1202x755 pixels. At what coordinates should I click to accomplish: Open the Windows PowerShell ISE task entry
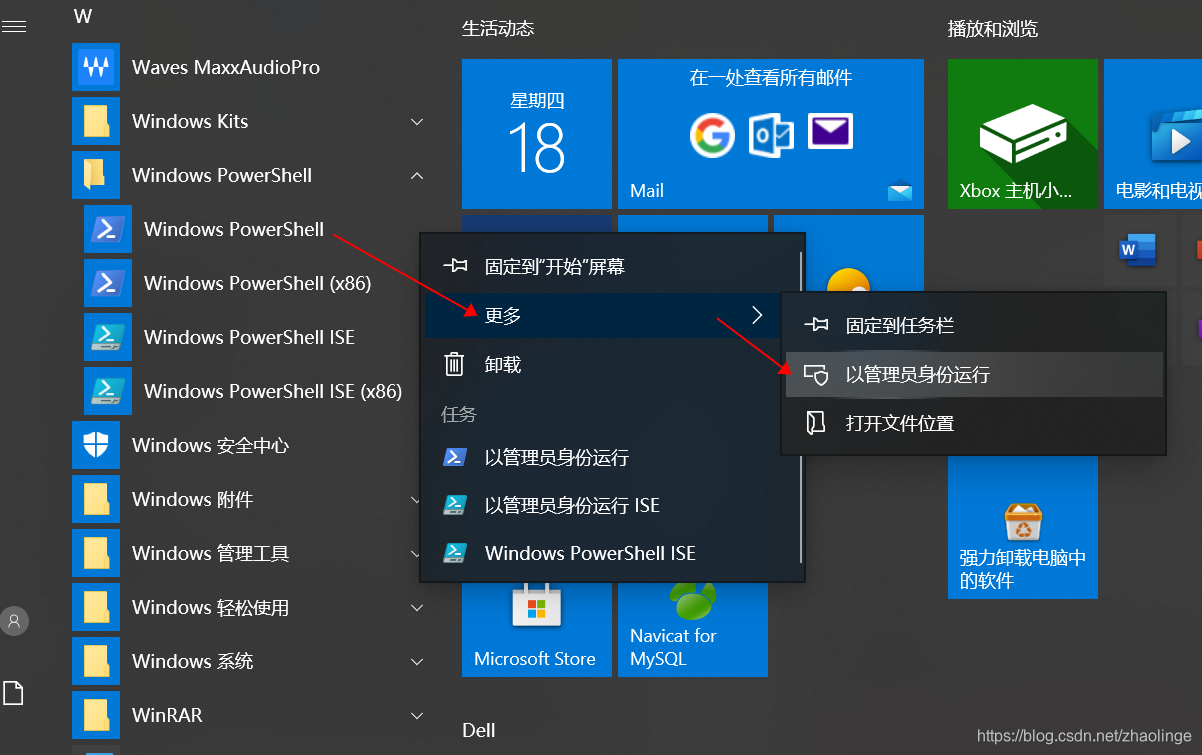tap(610, 553)
